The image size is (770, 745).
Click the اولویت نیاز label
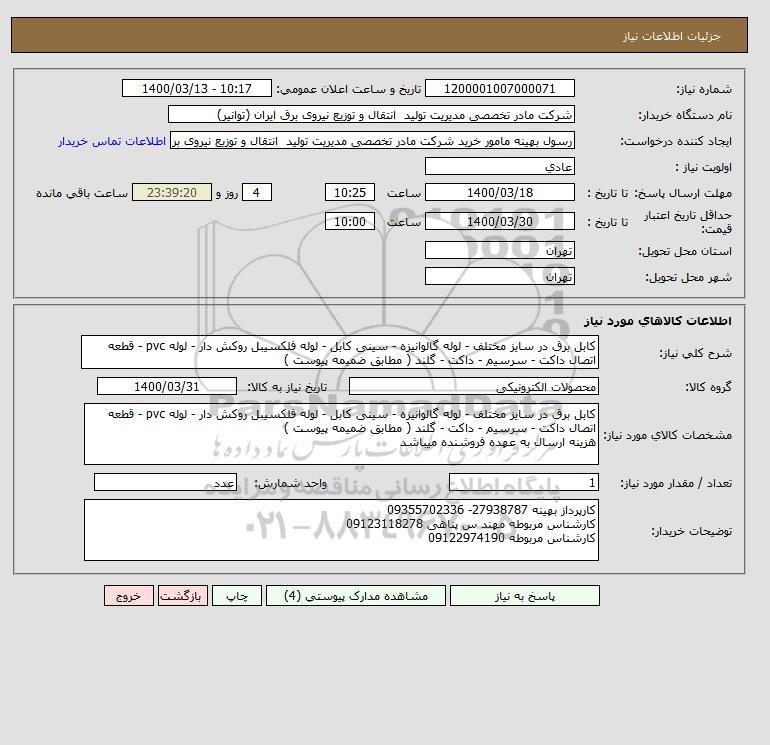point(703,167)
